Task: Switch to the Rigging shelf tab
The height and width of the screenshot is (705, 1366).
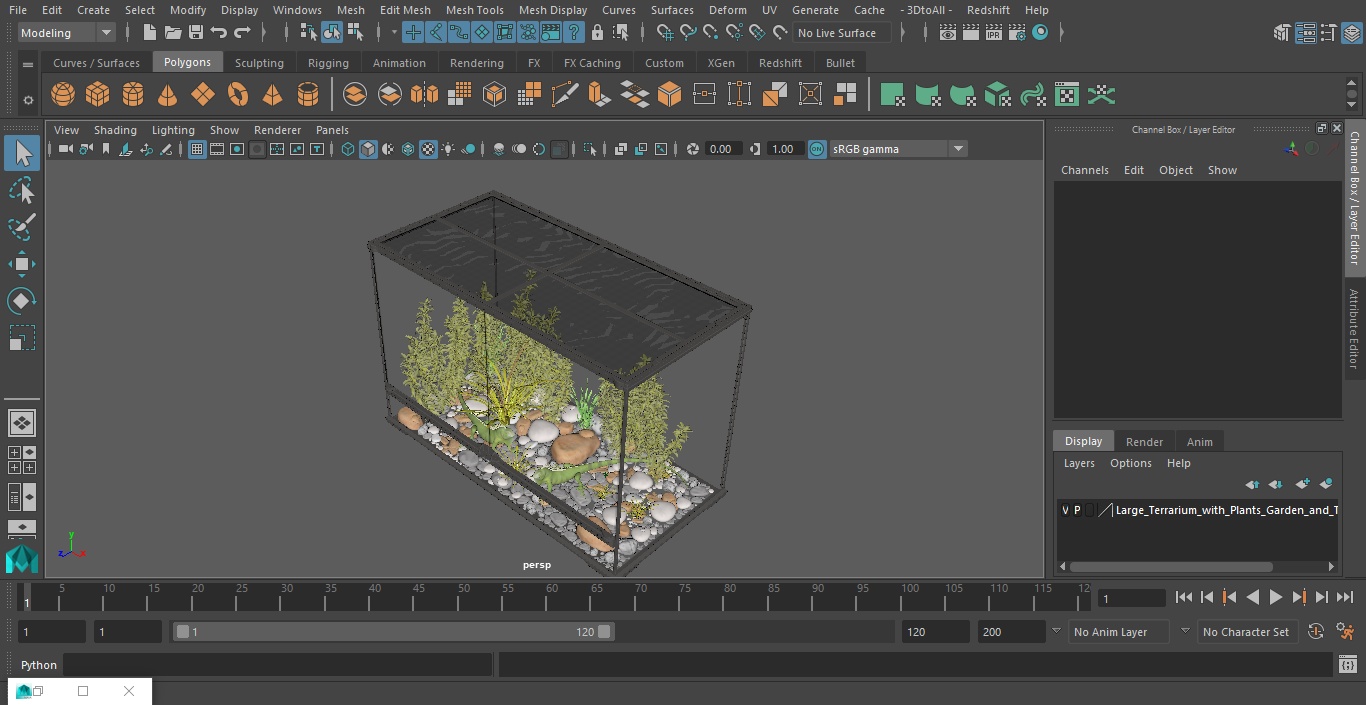Action: click(x=328, y=63)
